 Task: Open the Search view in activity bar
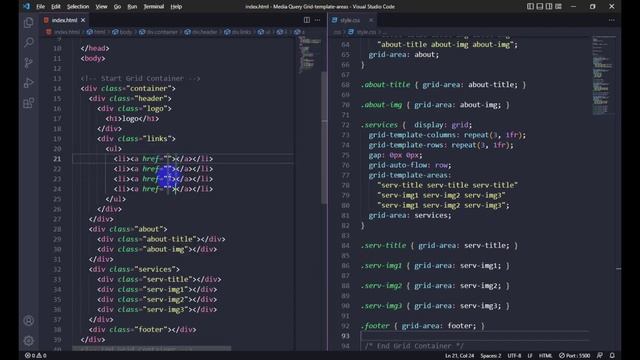(29, 42)
